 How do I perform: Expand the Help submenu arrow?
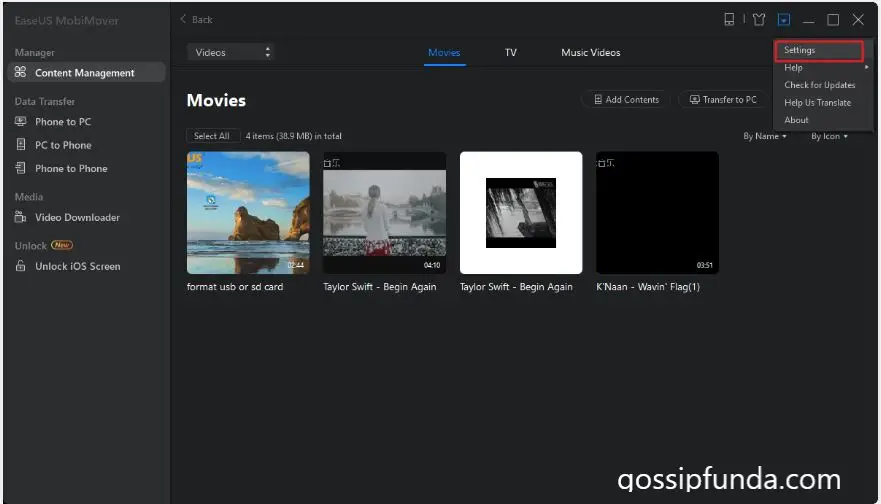[x=866, y=67]
